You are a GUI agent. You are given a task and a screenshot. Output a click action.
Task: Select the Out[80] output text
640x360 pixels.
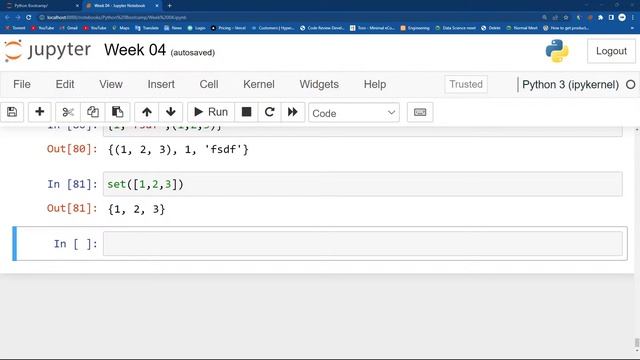(x=178, y=149)
